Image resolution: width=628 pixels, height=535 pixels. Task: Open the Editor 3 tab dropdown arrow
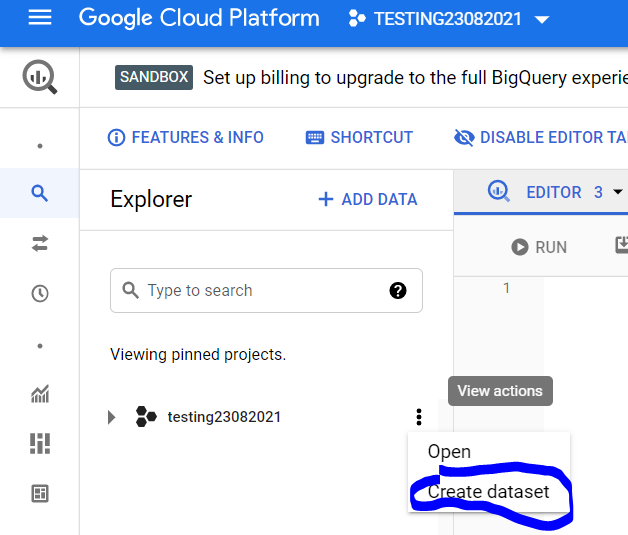click(618, 192)
